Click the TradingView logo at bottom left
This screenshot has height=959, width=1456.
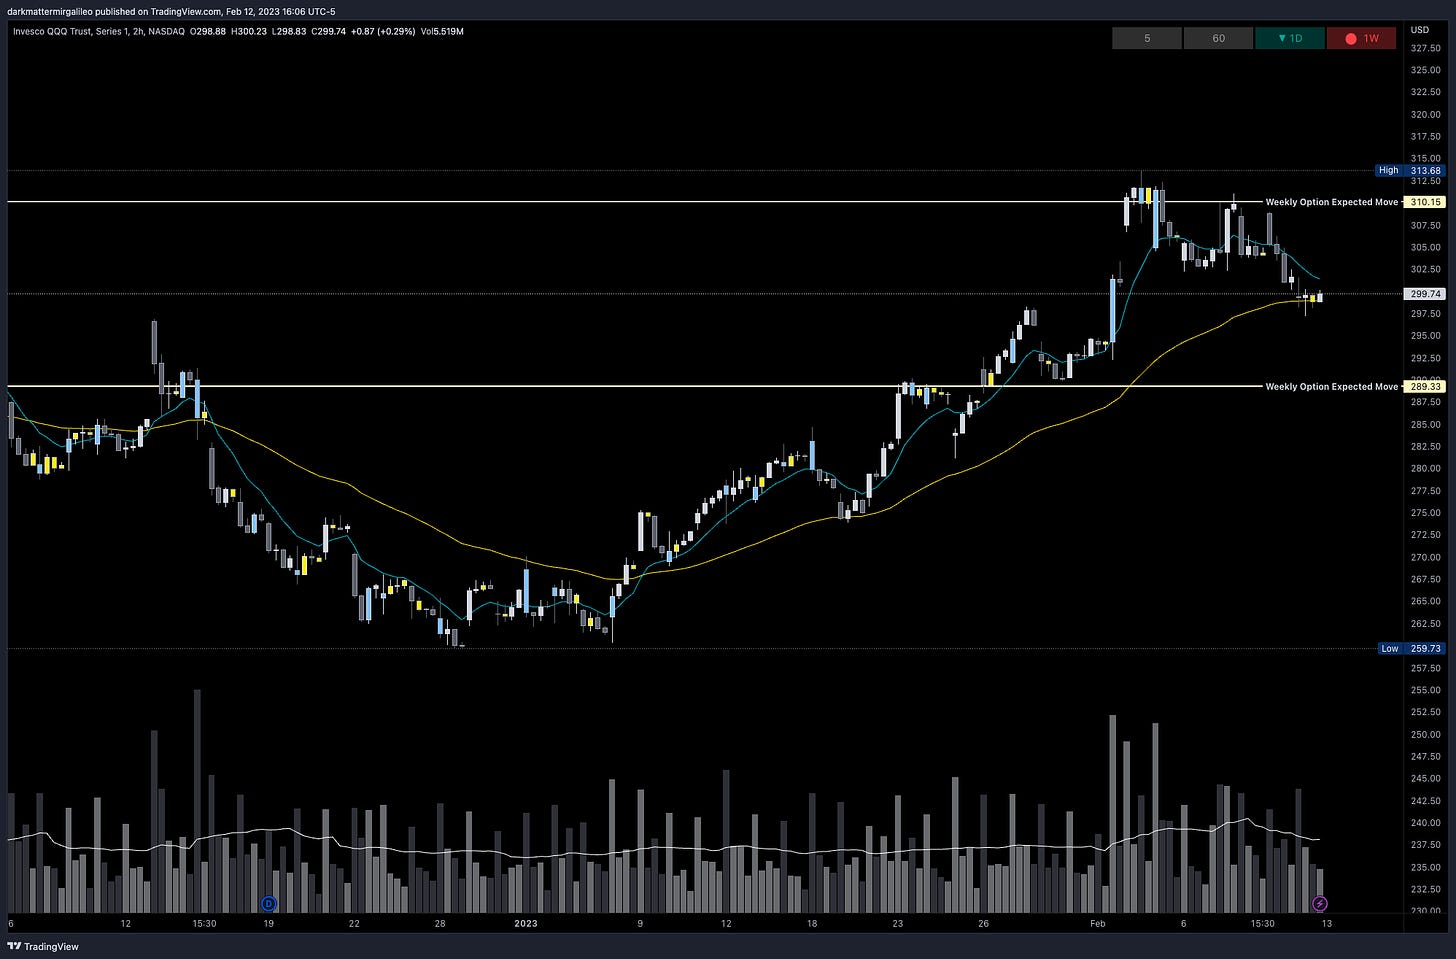[x=43, y=946]
